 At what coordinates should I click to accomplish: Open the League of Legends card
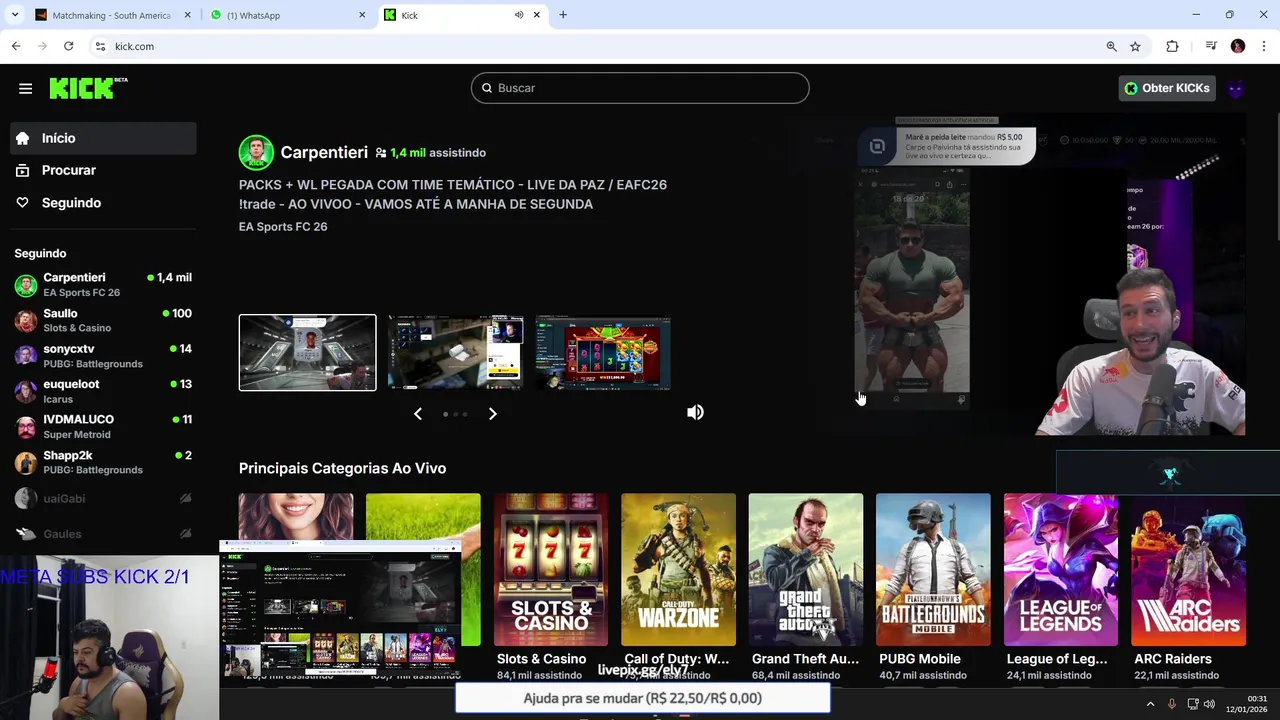click(1061, 570)
